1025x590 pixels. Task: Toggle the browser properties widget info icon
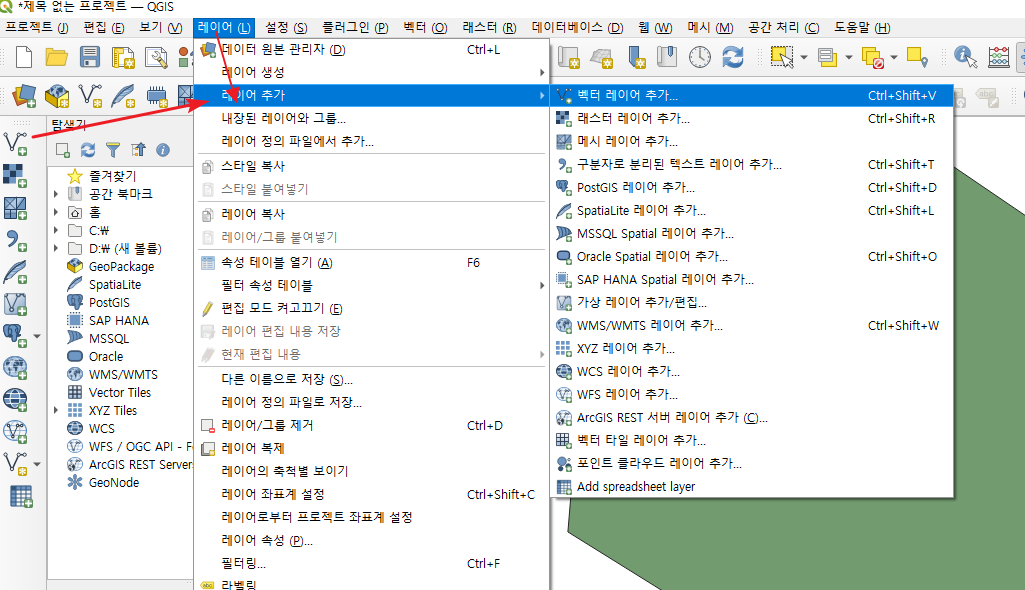(x=163, y=150)
